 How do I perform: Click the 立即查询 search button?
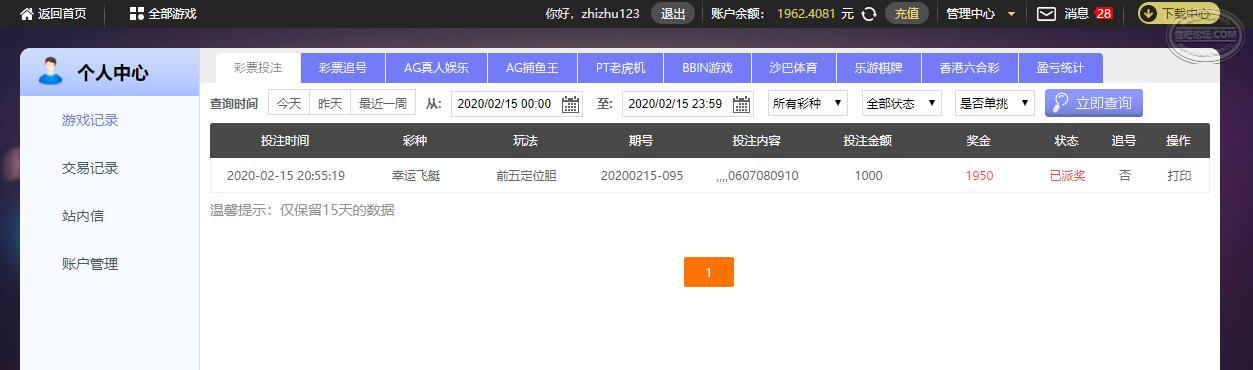pos(1093,103)
